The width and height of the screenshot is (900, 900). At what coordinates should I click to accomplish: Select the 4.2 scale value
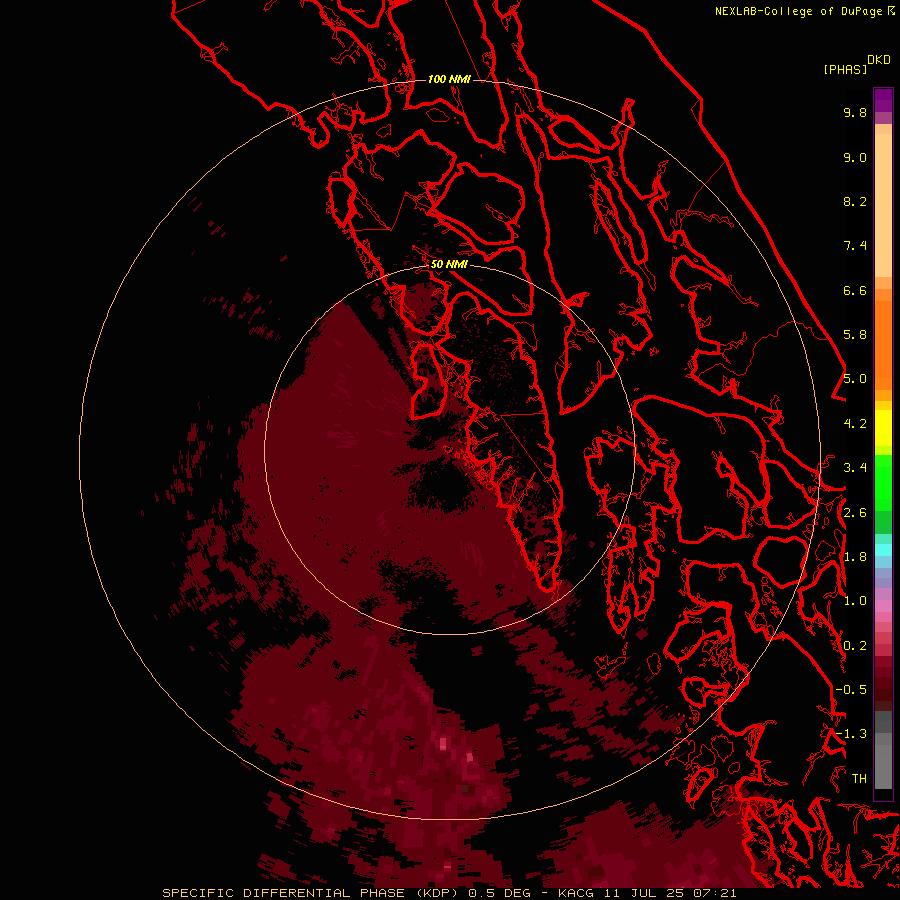[x=855, y=424]
